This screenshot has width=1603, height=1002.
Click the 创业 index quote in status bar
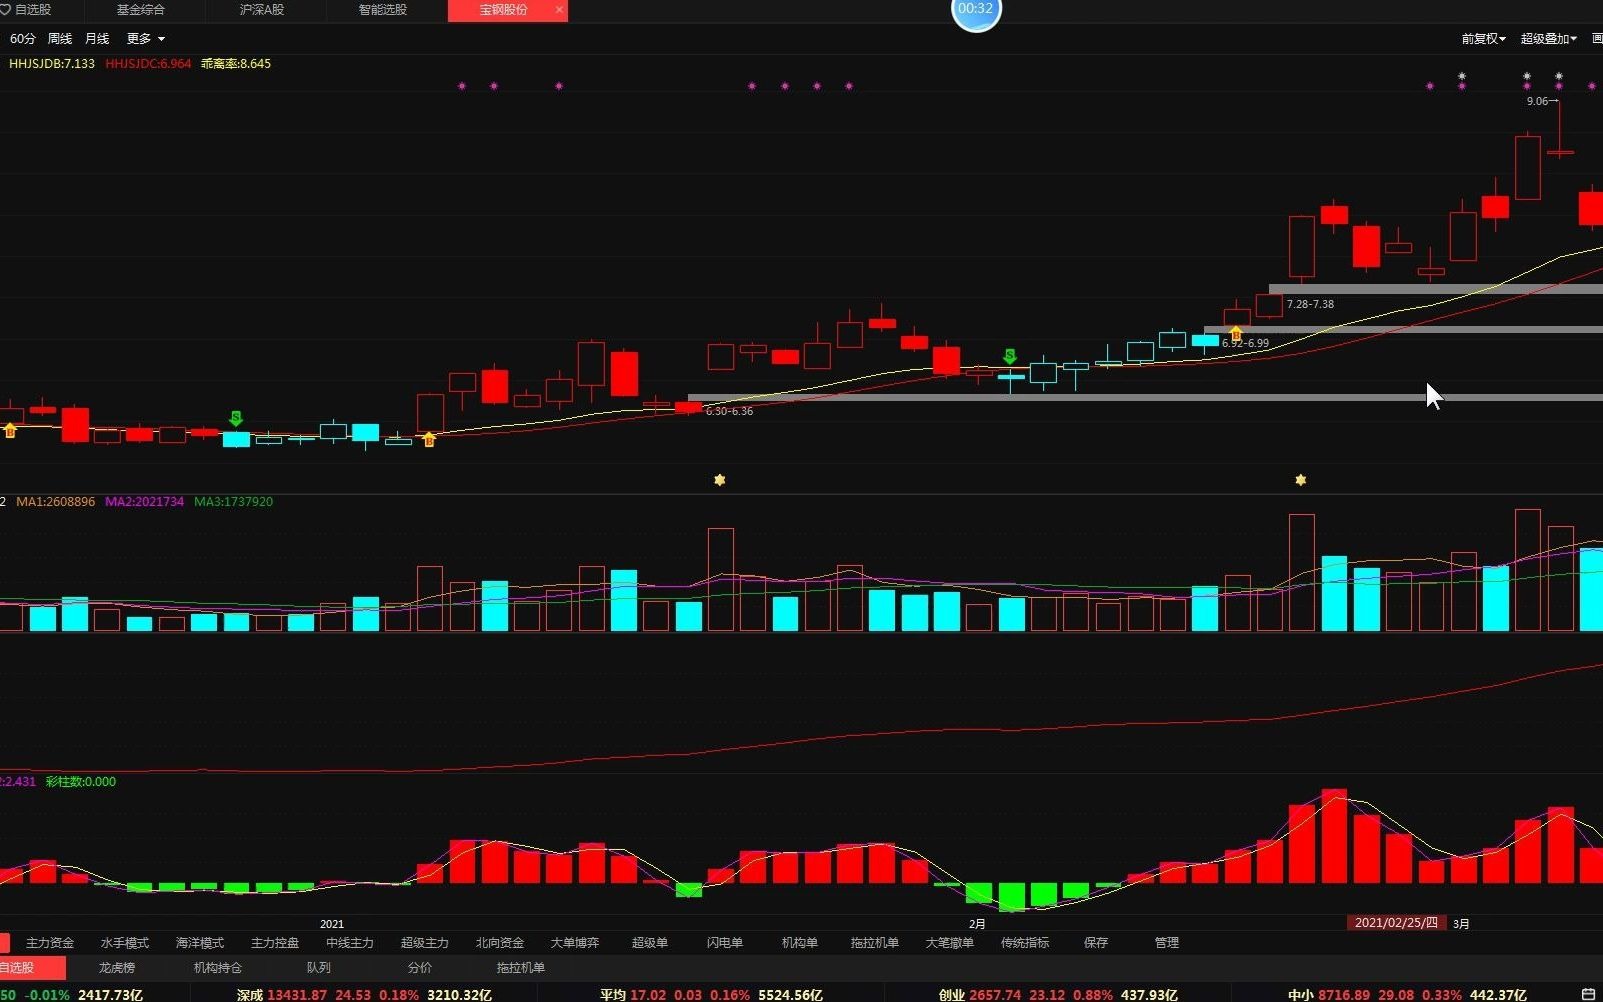pyautogui.click(x=1058, y=994)
